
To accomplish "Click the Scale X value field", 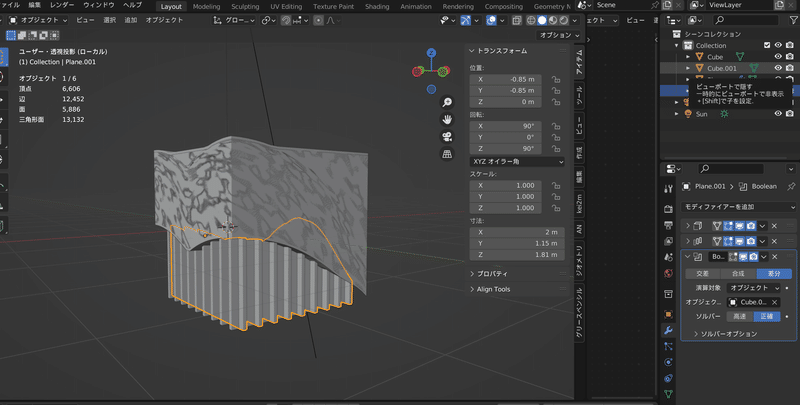I will (506, 186).
